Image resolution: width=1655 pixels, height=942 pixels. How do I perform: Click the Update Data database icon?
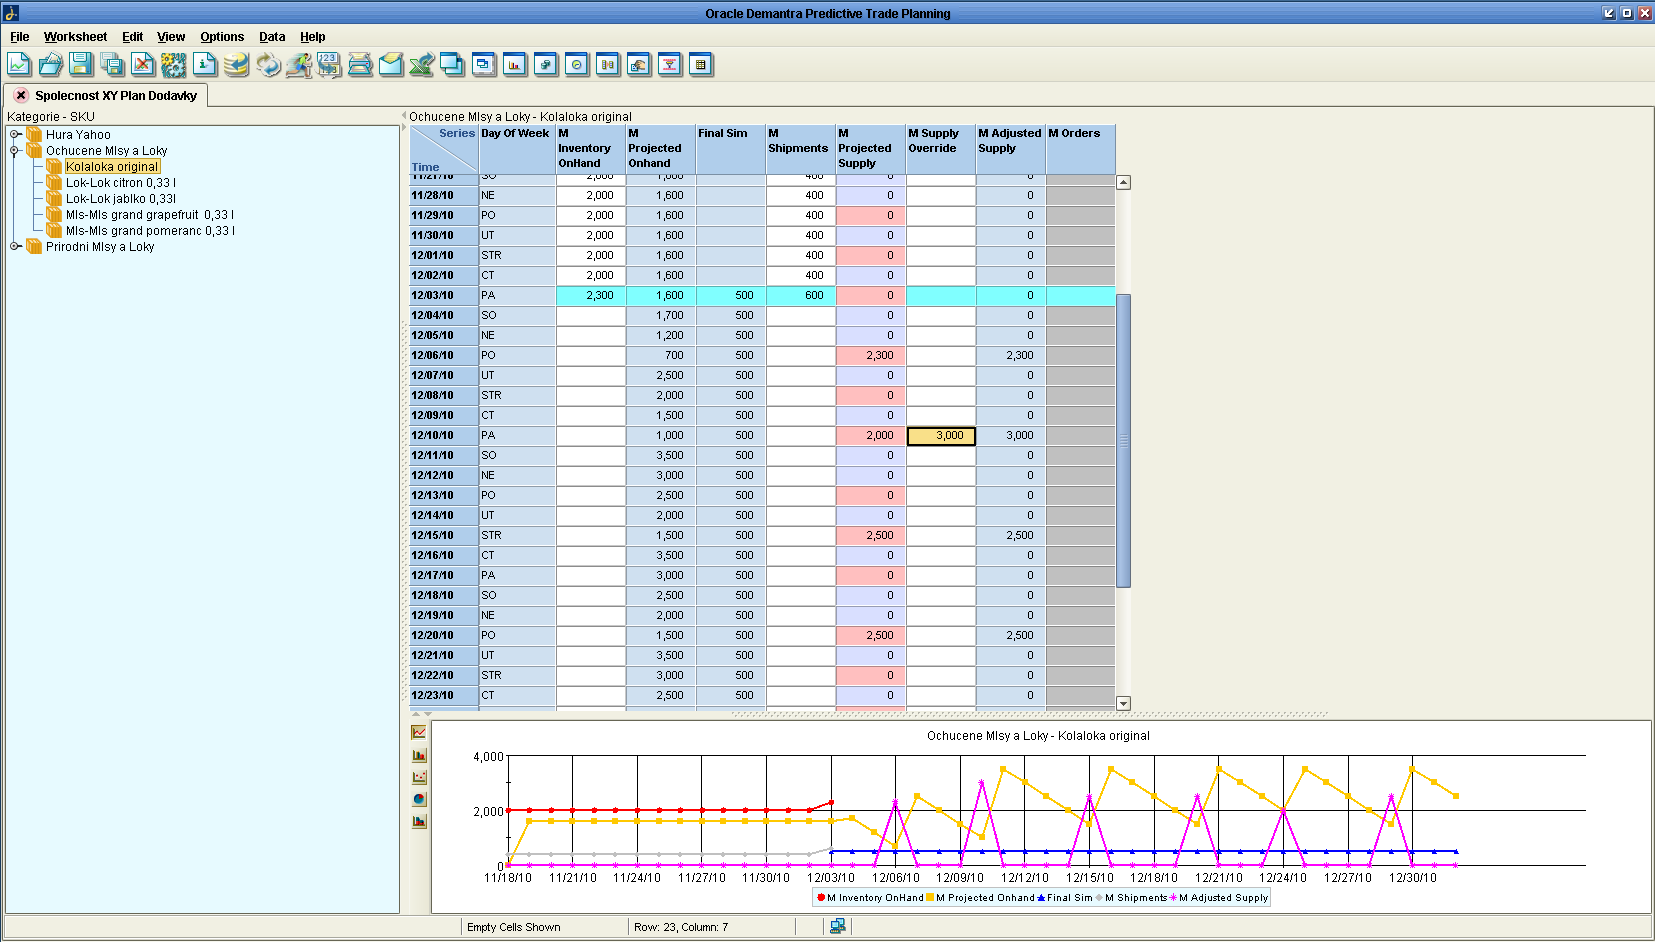(x=236, y=65)
